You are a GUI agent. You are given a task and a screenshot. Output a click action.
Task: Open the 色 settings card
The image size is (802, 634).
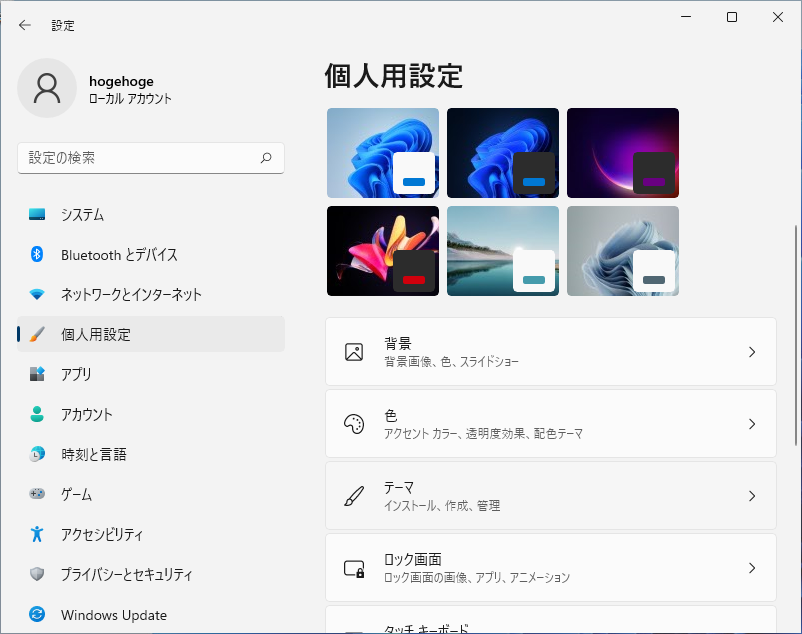pyautogui.click(x=551, y=424)
